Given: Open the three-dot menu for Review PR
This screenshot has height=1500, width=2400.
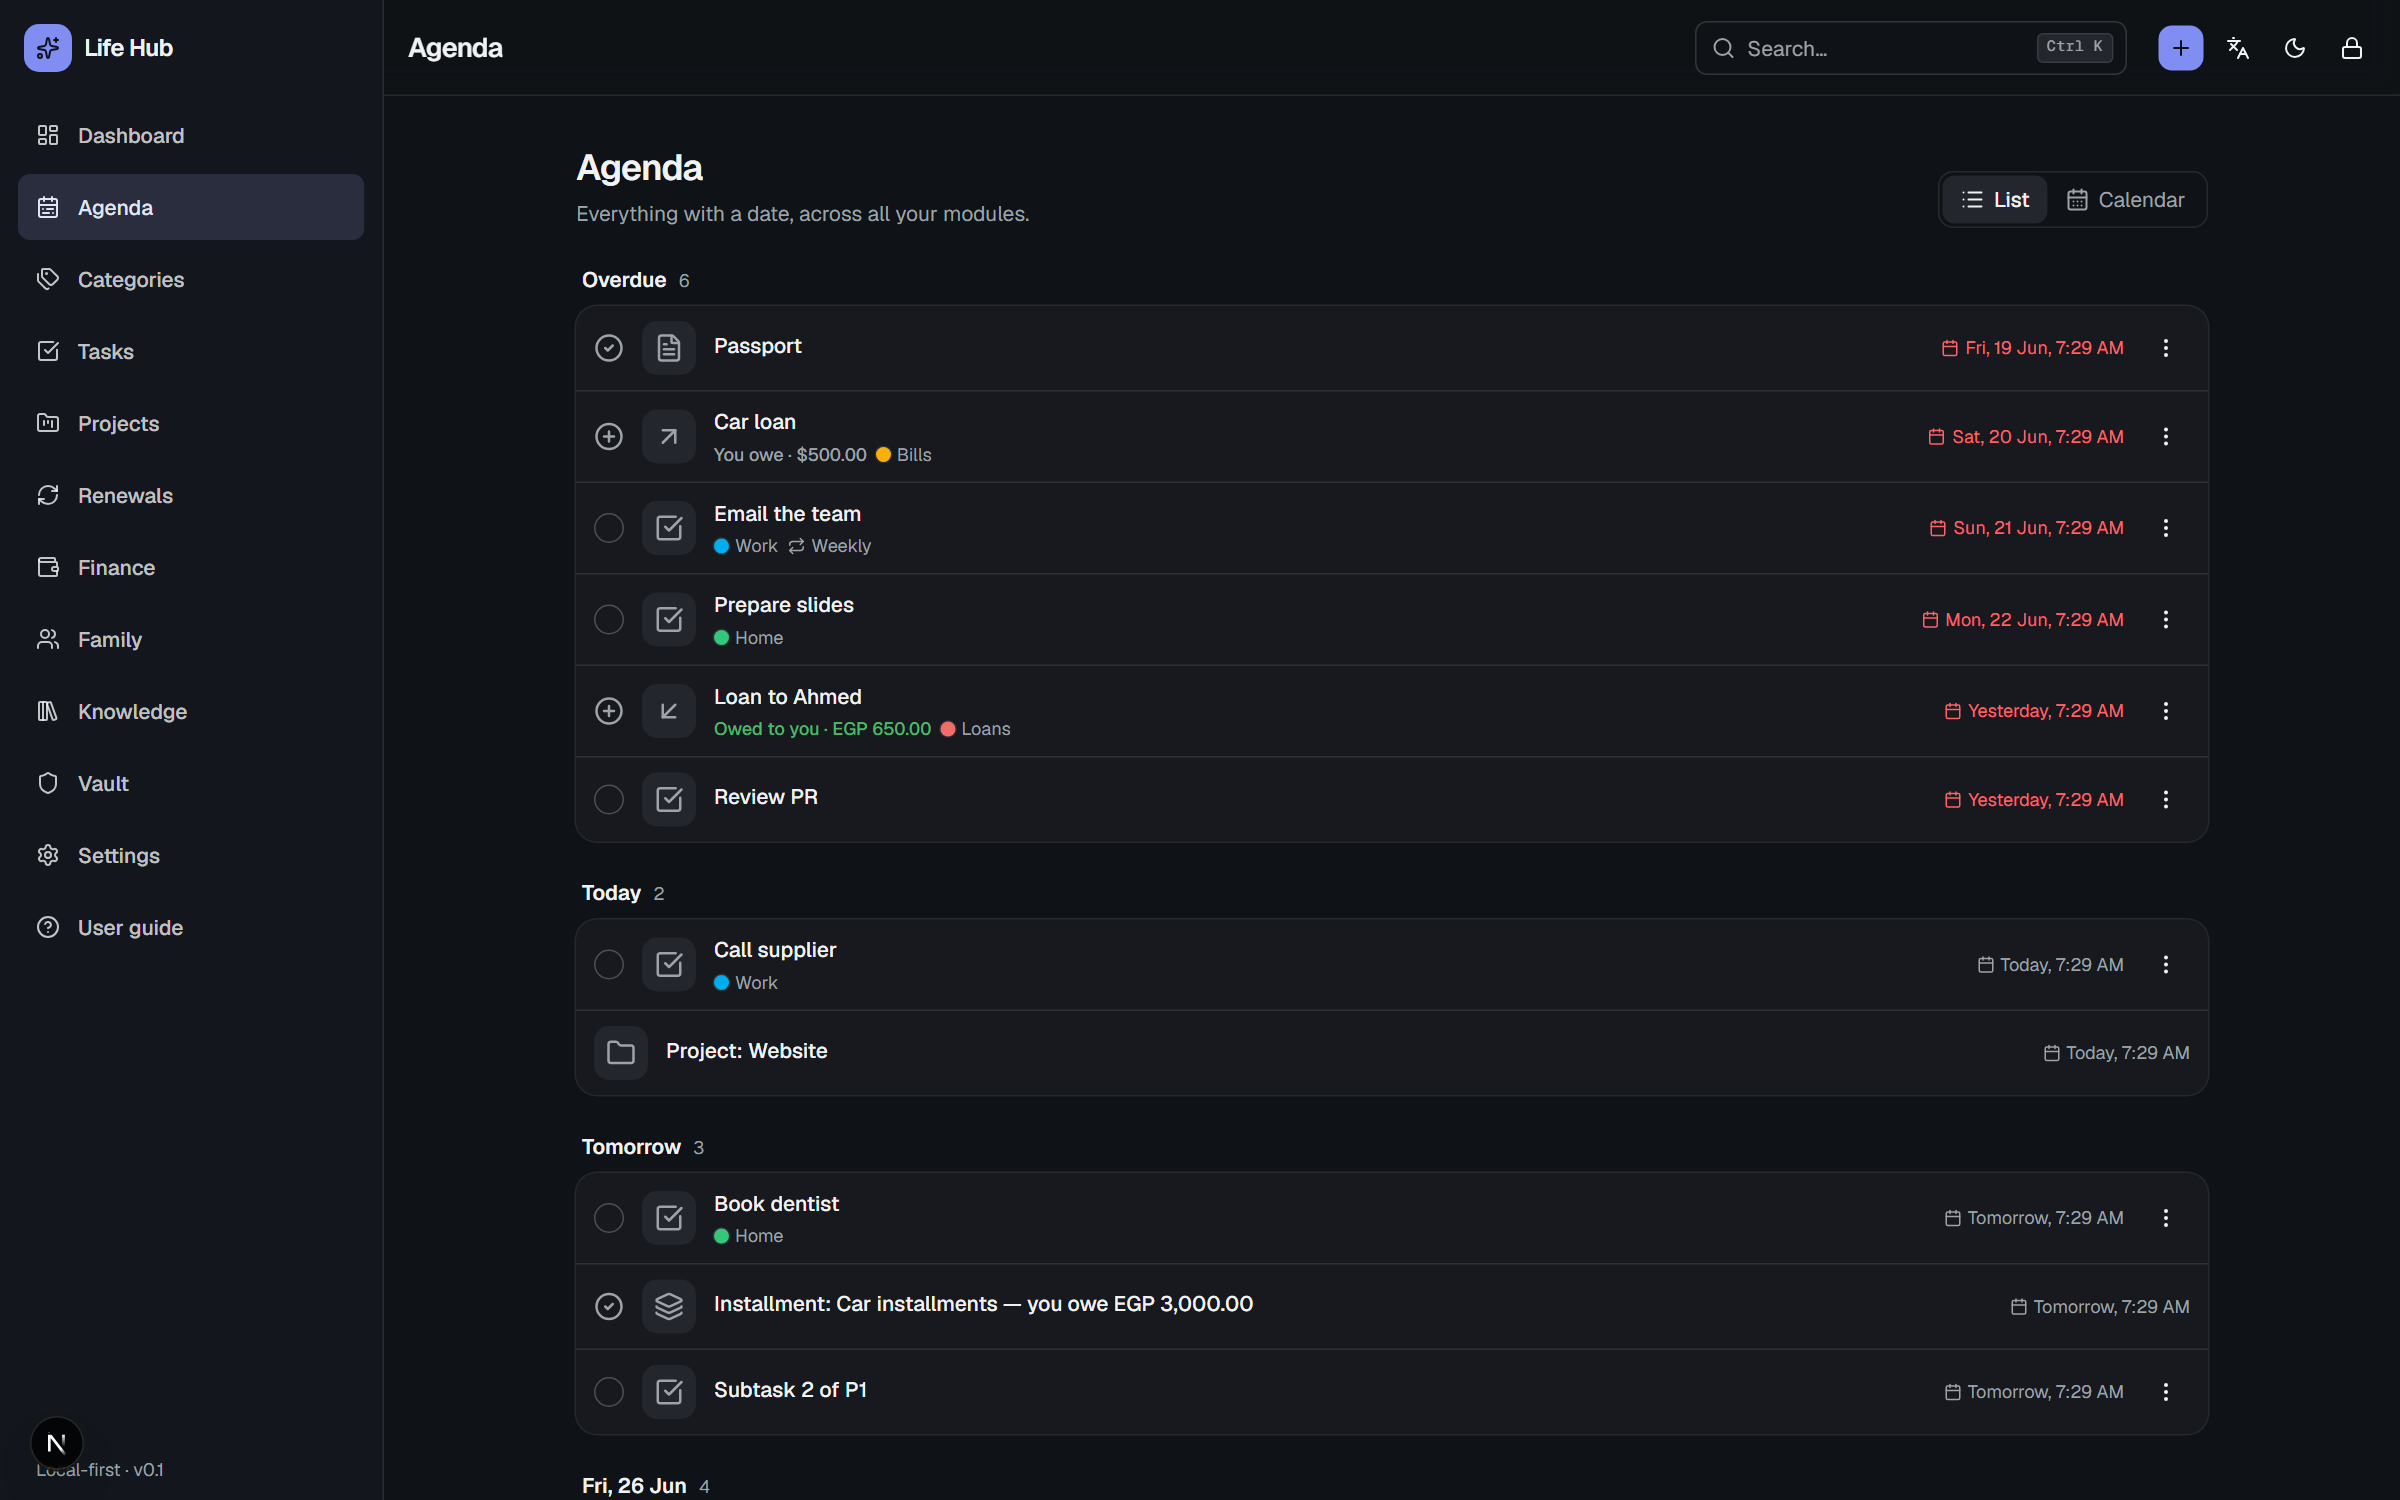Looking at the screenshot, I should click(x=2166, y=800).
